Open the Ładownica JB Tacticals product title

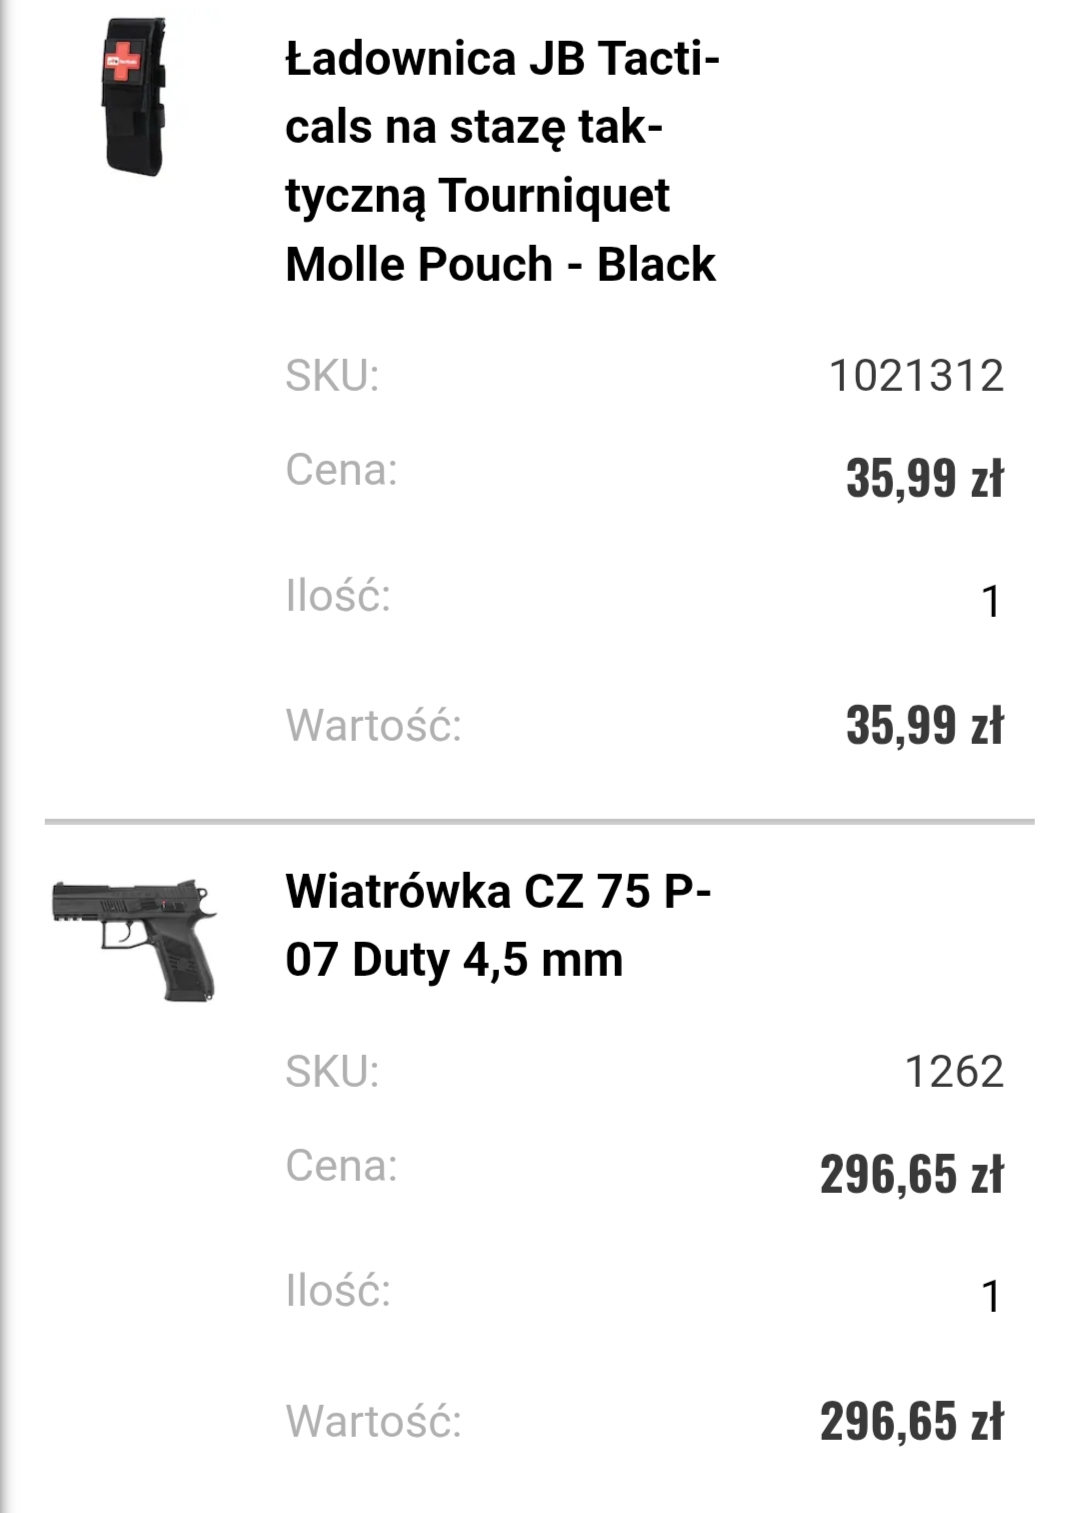click(x=501, y=161)
